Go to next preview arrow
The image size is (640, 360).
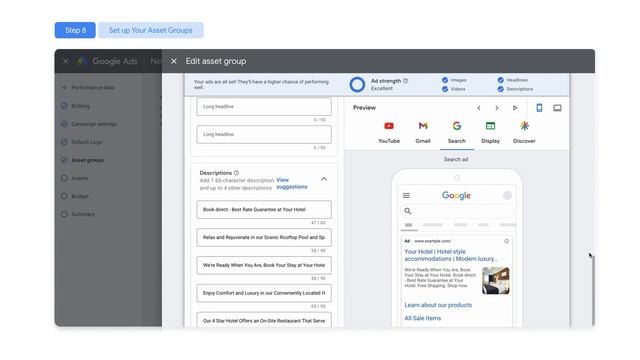point(497,108)
